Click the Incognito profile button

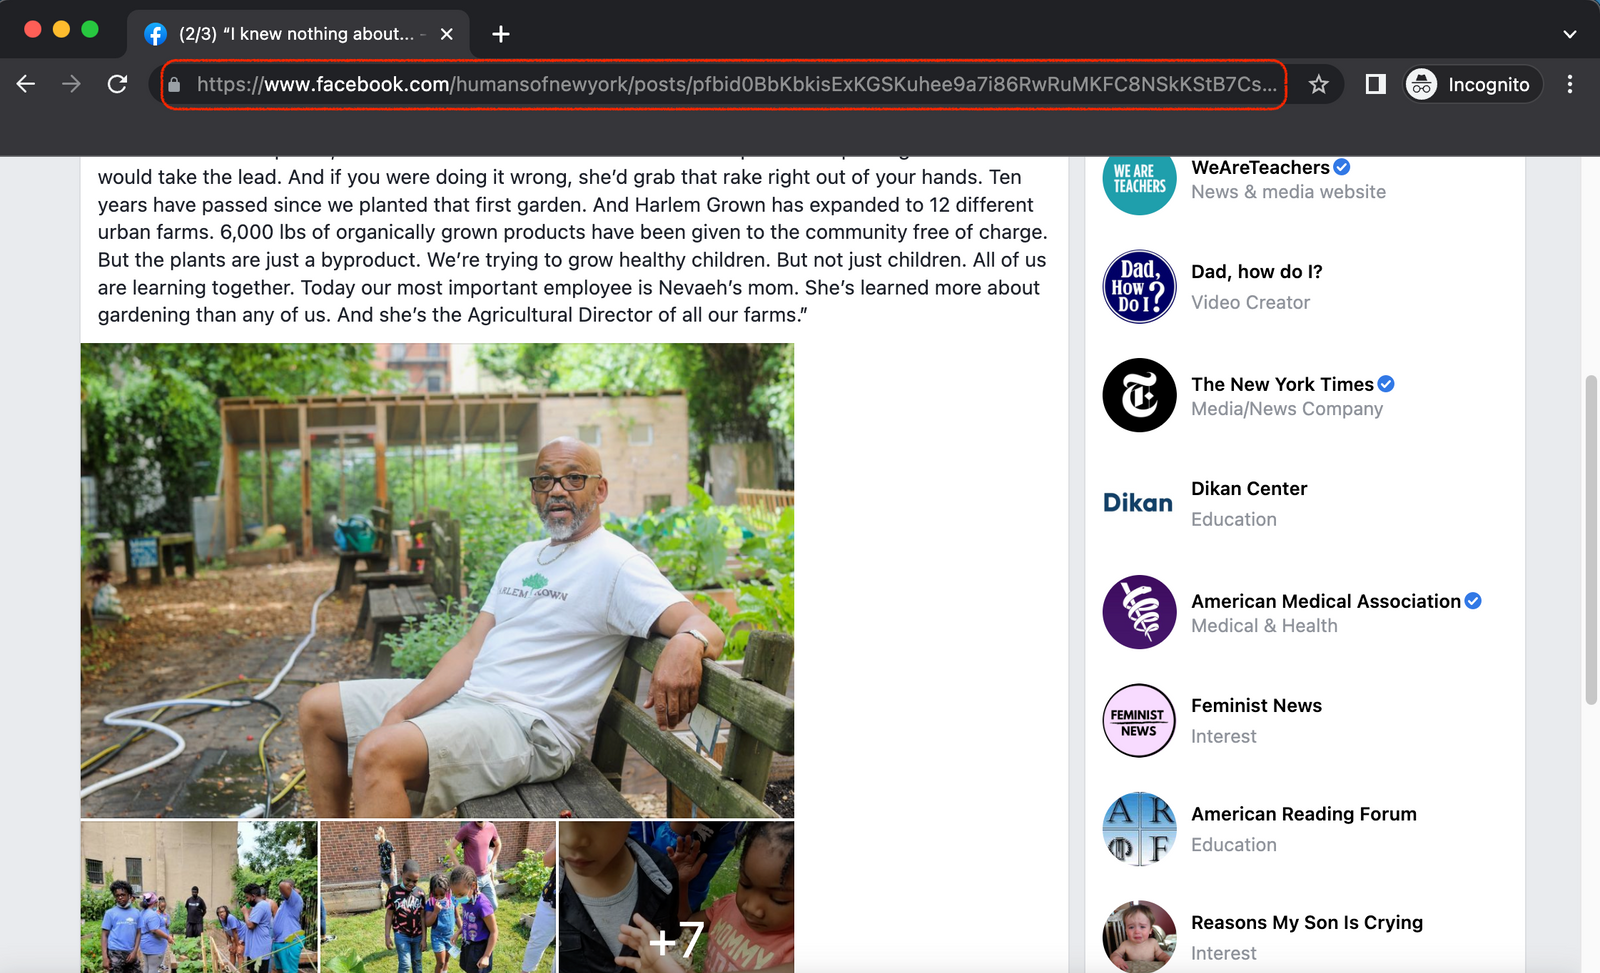(1472, 84)
